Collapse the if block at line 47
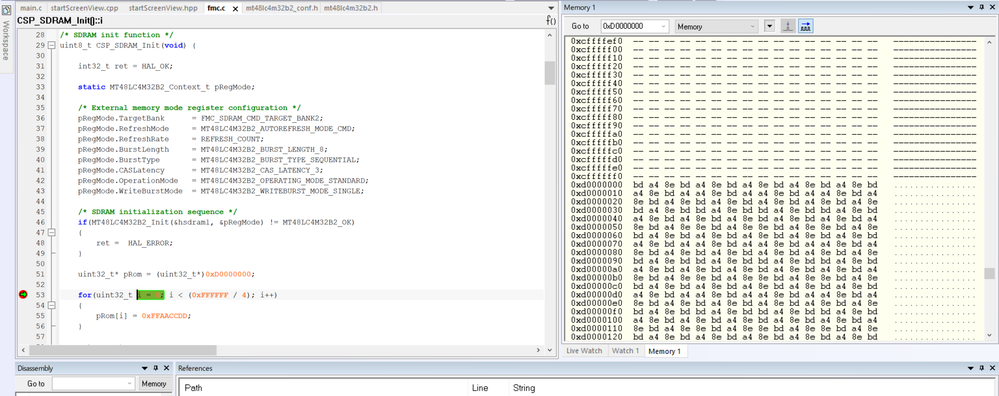The image size is (999, 396). [52, 232]
